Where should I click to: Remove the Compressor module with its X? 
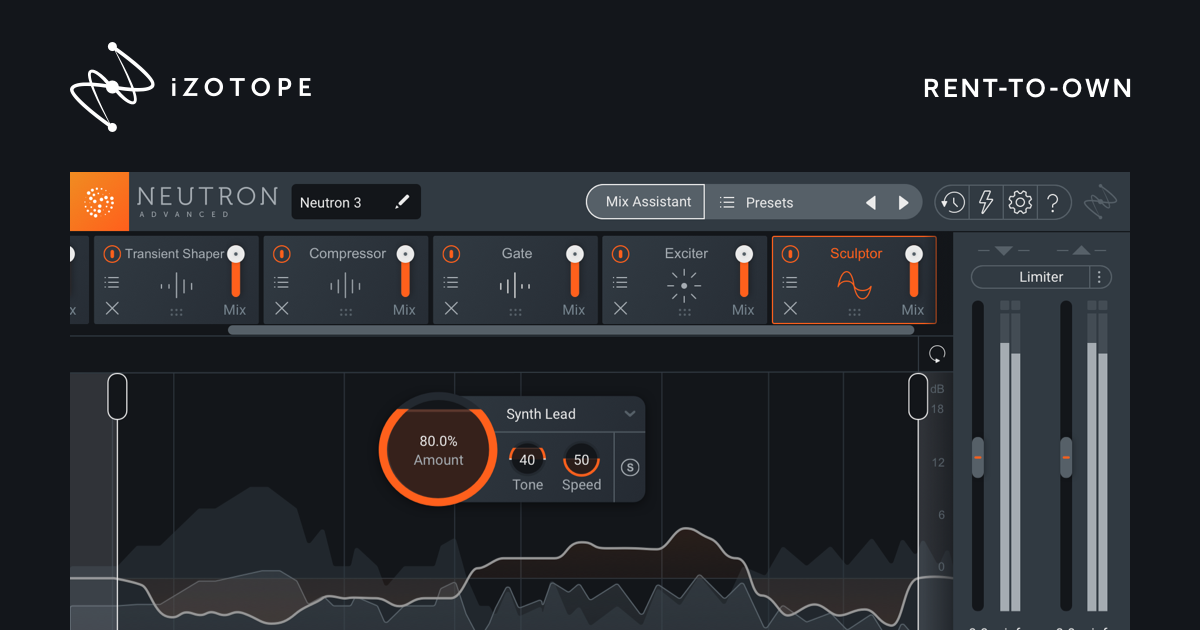[281, 309]
